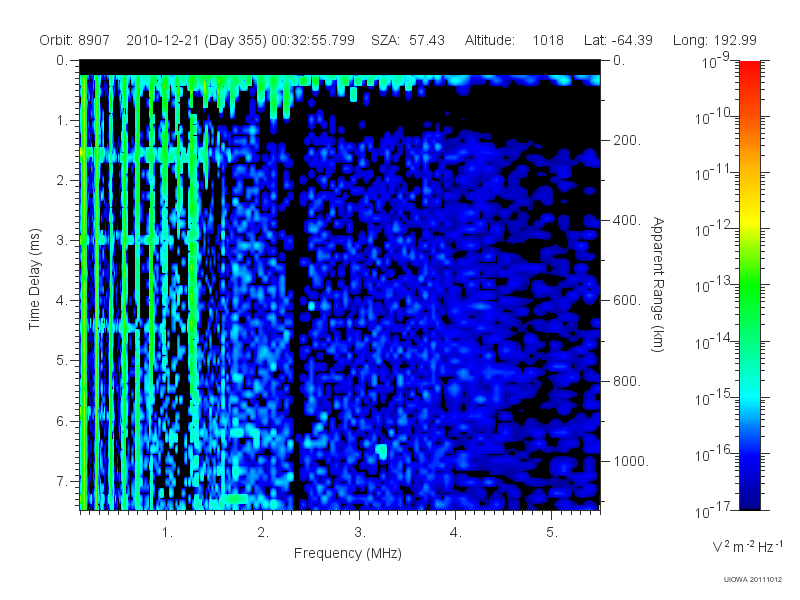Click the 1000. apparent range tick label
Screen dimensions: 800x600
(x=631, y=461)
